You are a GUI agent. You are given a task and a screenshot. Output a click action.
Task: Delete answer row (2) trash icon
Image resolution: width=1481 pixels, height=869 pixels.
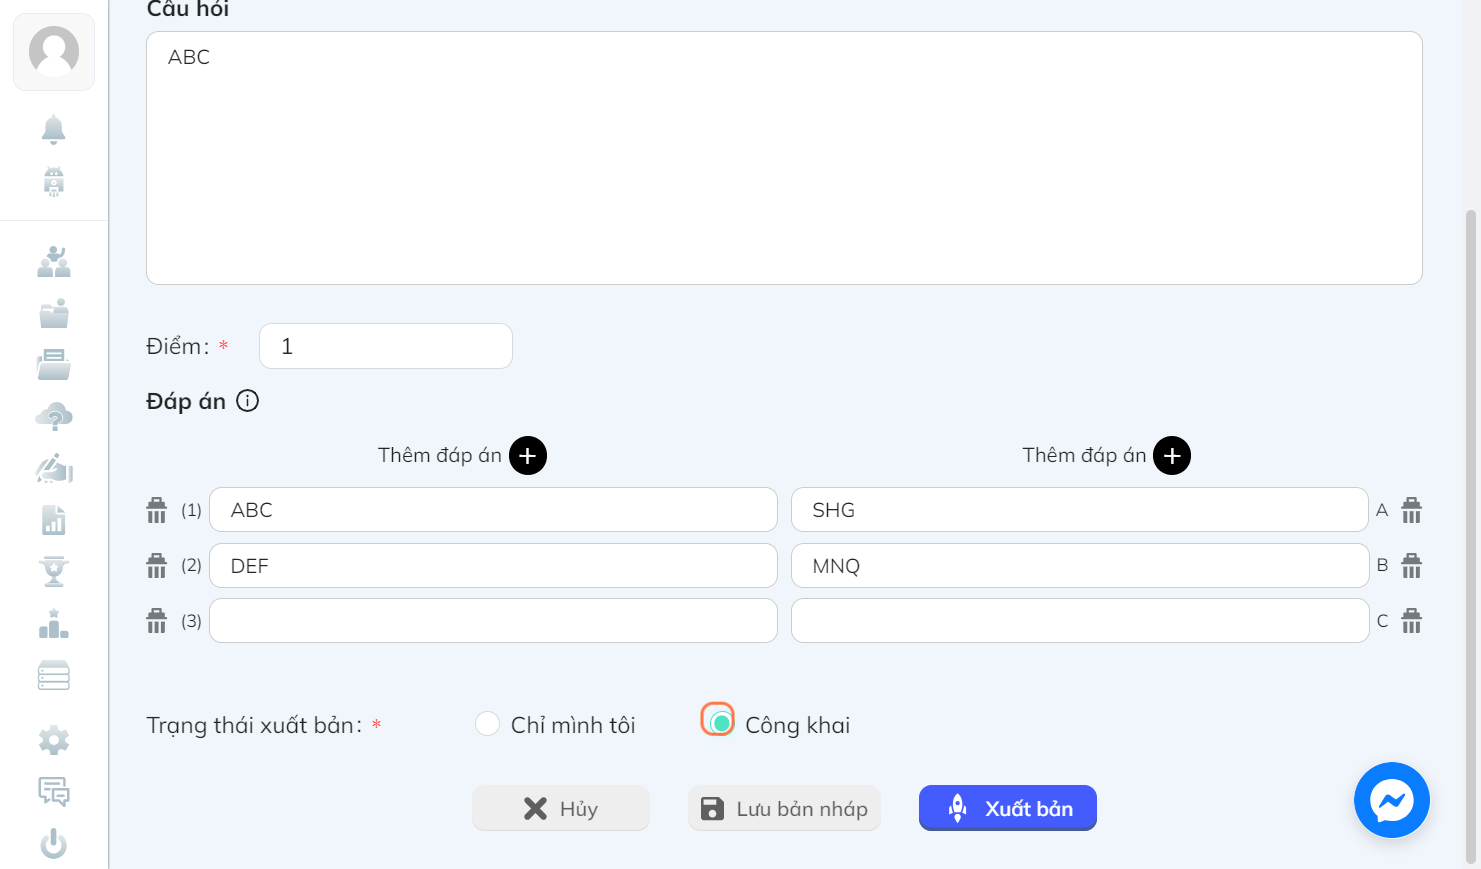click(157, 565)
